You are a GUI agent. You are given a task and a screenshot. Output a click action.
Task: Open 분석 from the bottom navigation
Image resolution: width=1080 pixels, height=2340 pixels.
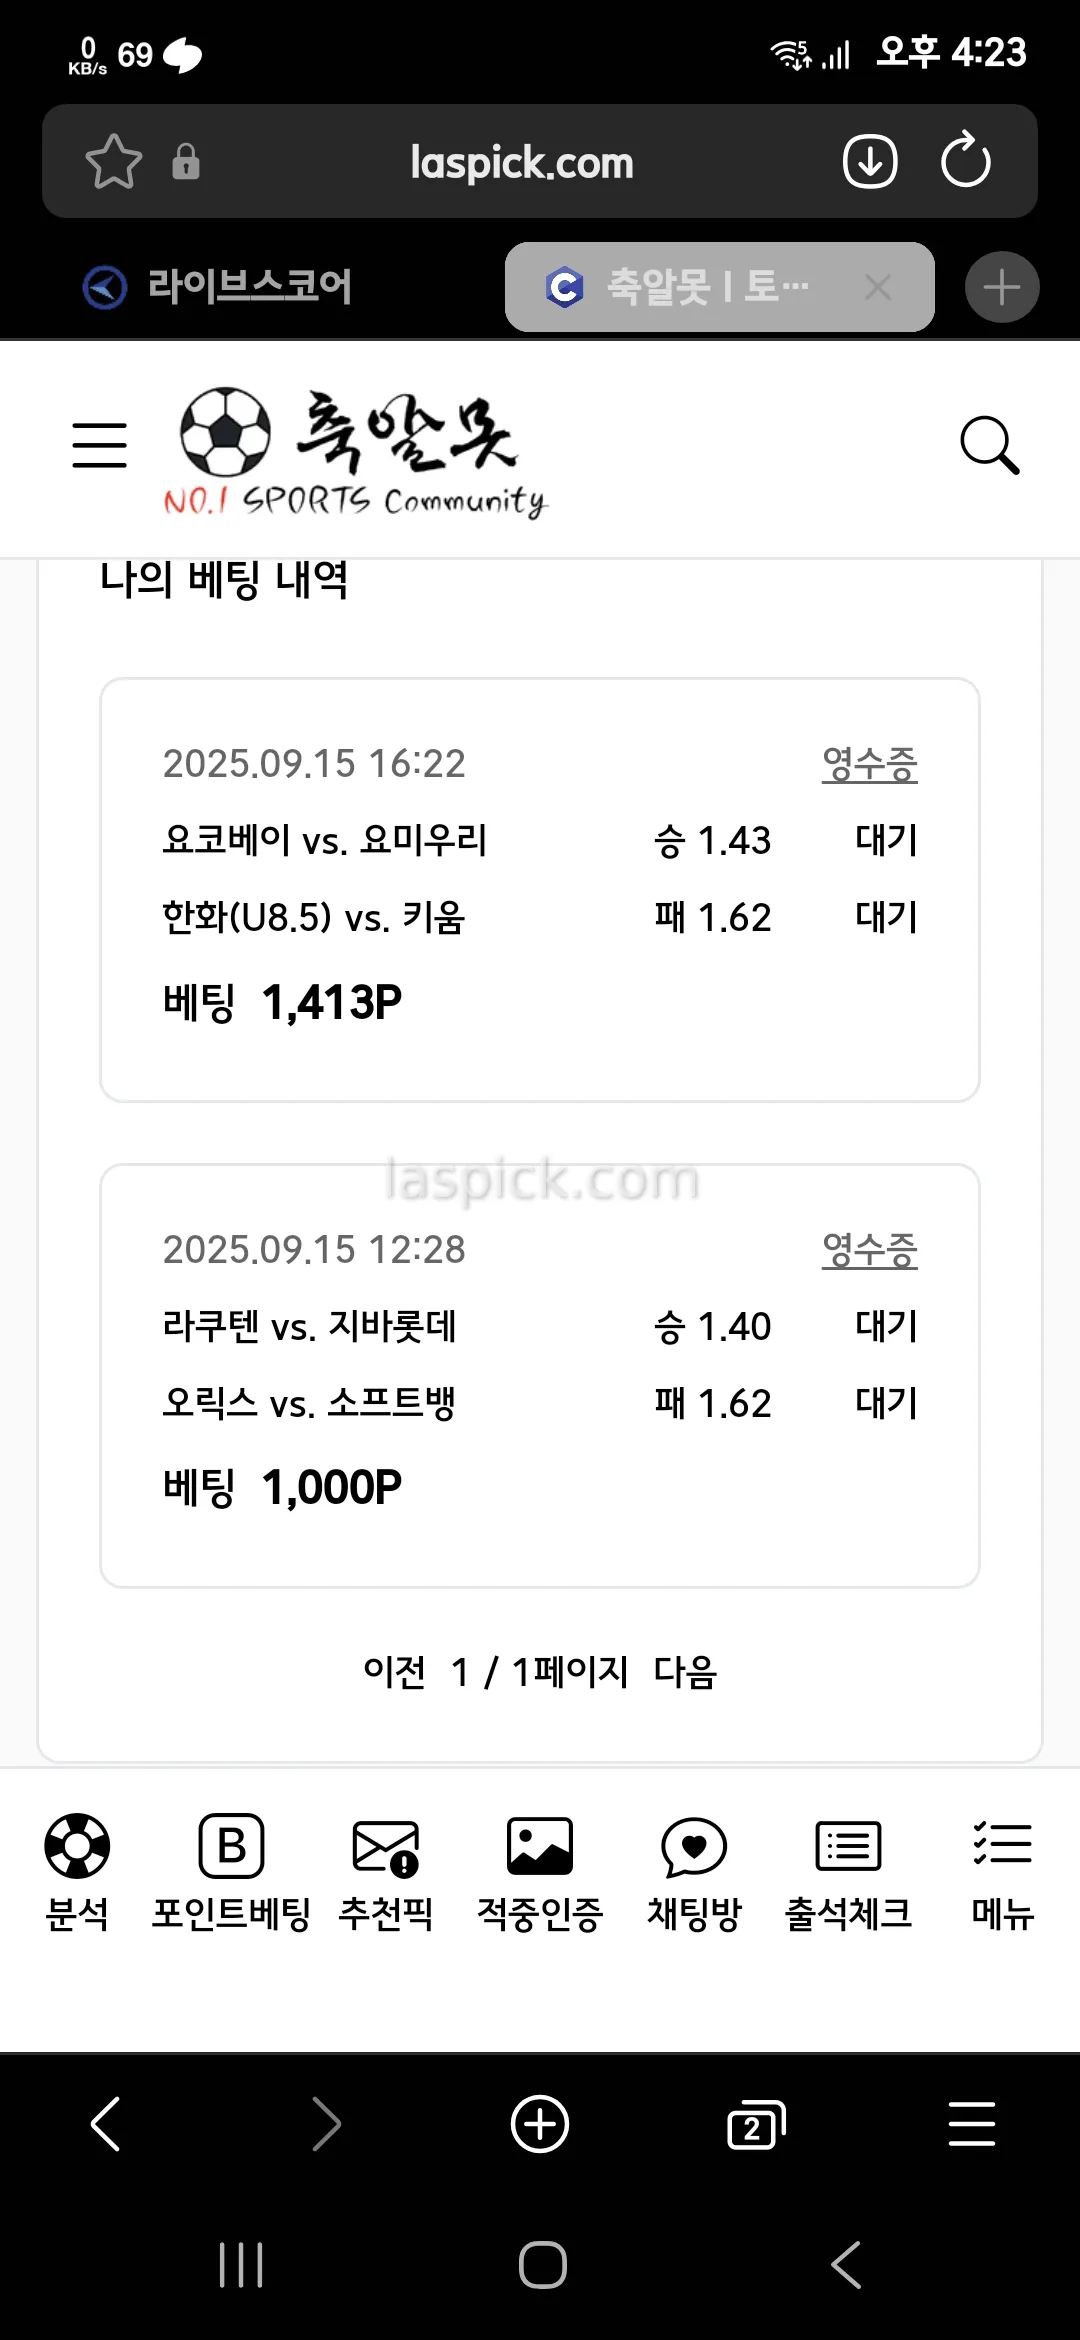click(x=77, y=1872)
